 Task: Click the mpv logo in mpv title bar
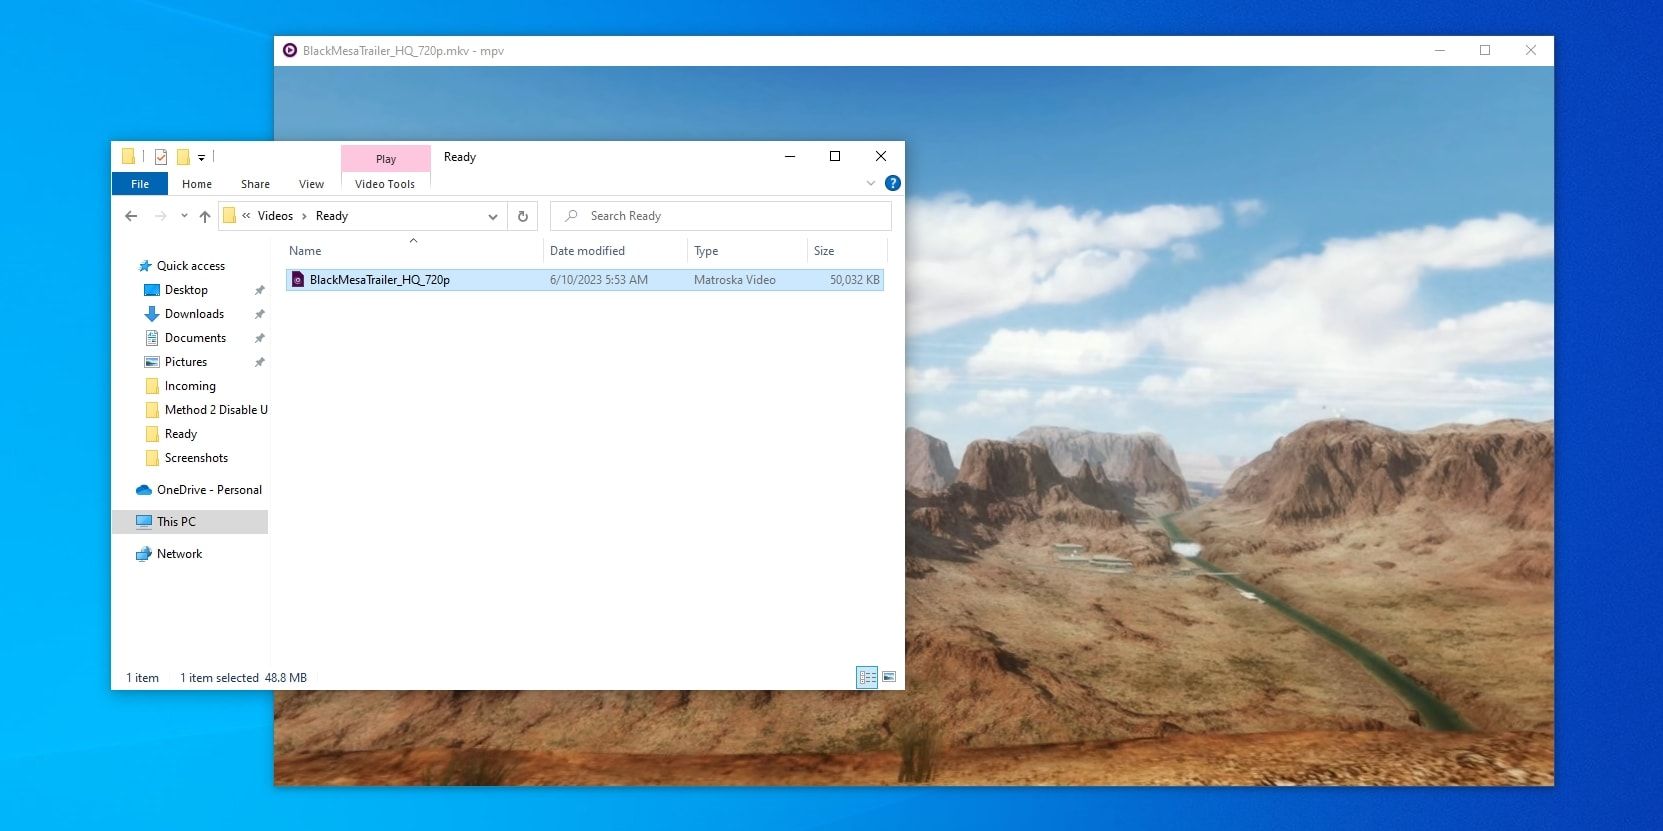coord(290,51)
